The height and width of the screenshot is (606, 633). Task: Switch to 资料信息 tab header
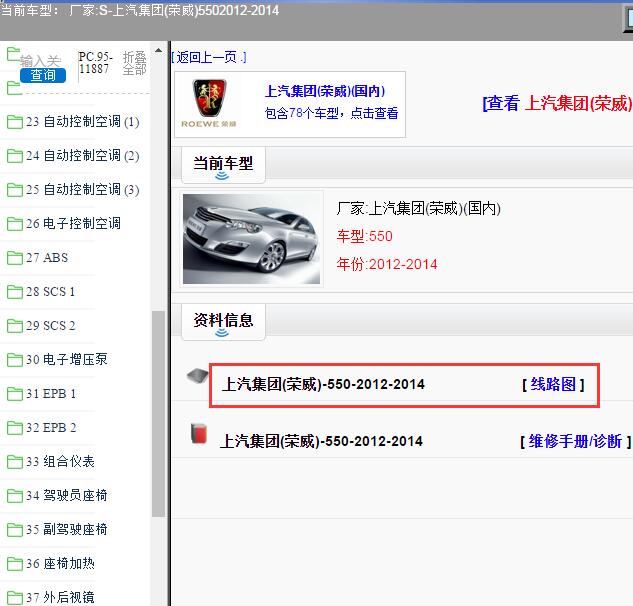tap(223, 322)
